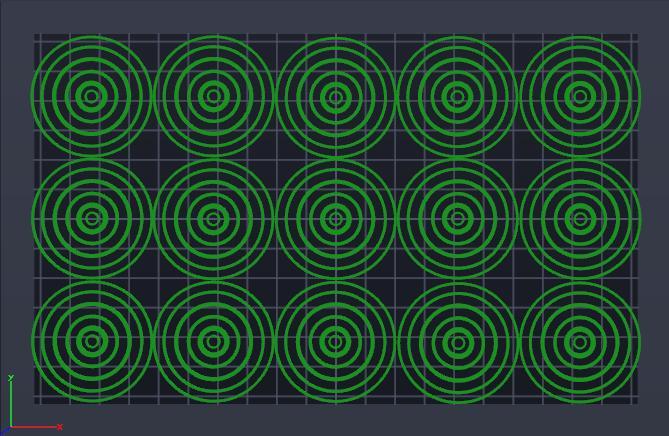Screen dimensions: 669x436
Task: Pick the innermost circle of the bottom-left target
Action: 91,341
